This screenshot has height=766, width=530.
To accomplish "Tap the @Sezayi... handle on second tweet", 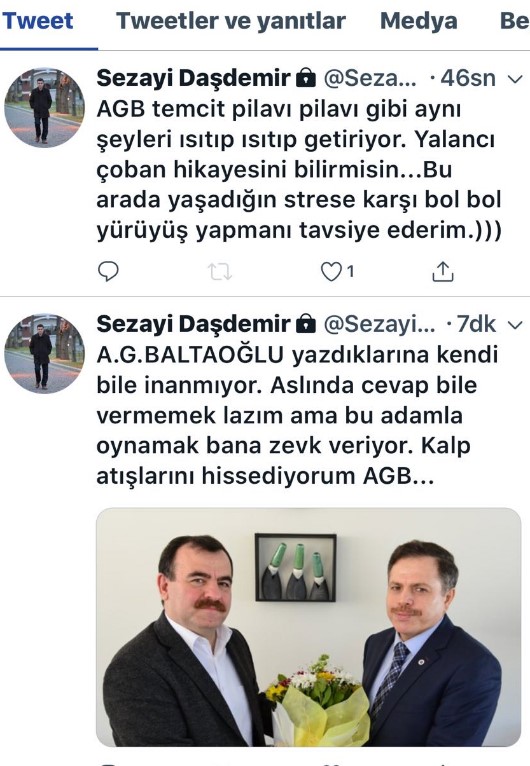I will click(380, 324).
